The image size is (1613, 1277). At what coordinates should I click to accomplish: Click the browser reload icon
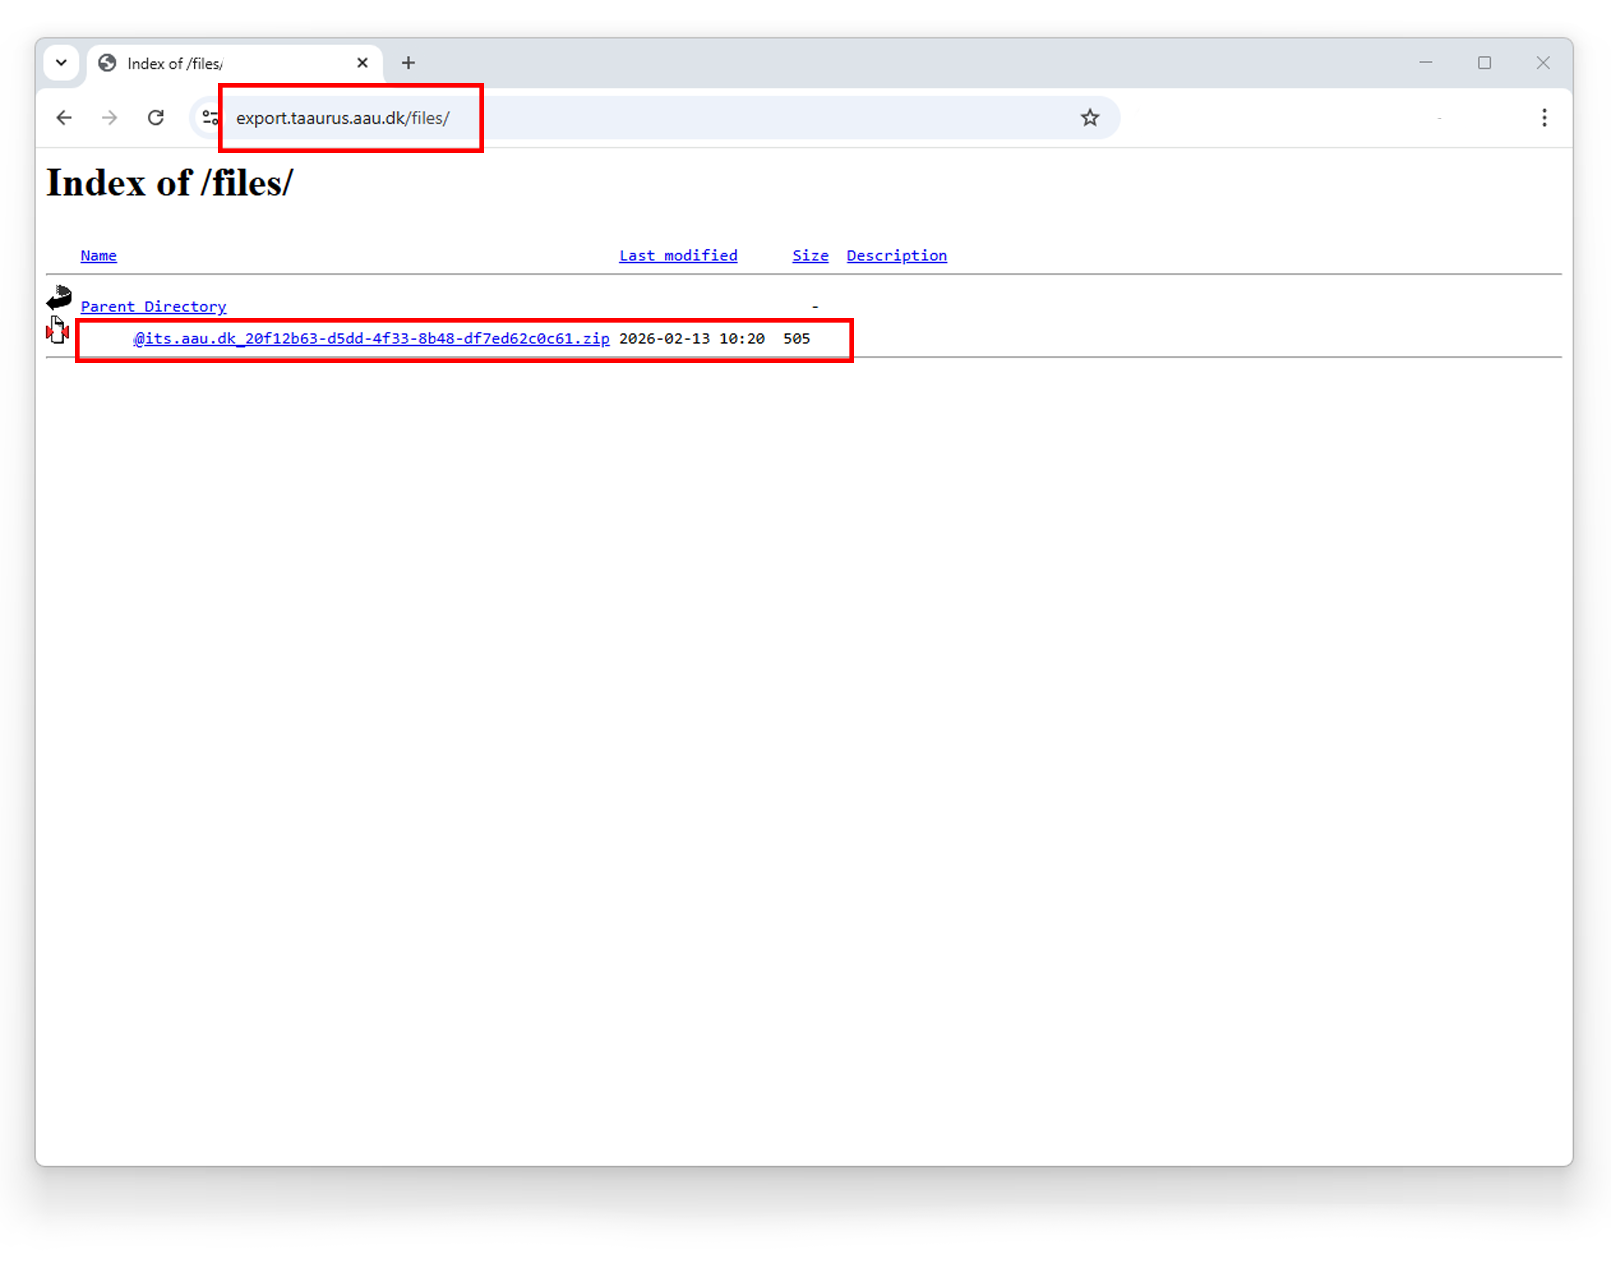(x=156, y=117)
